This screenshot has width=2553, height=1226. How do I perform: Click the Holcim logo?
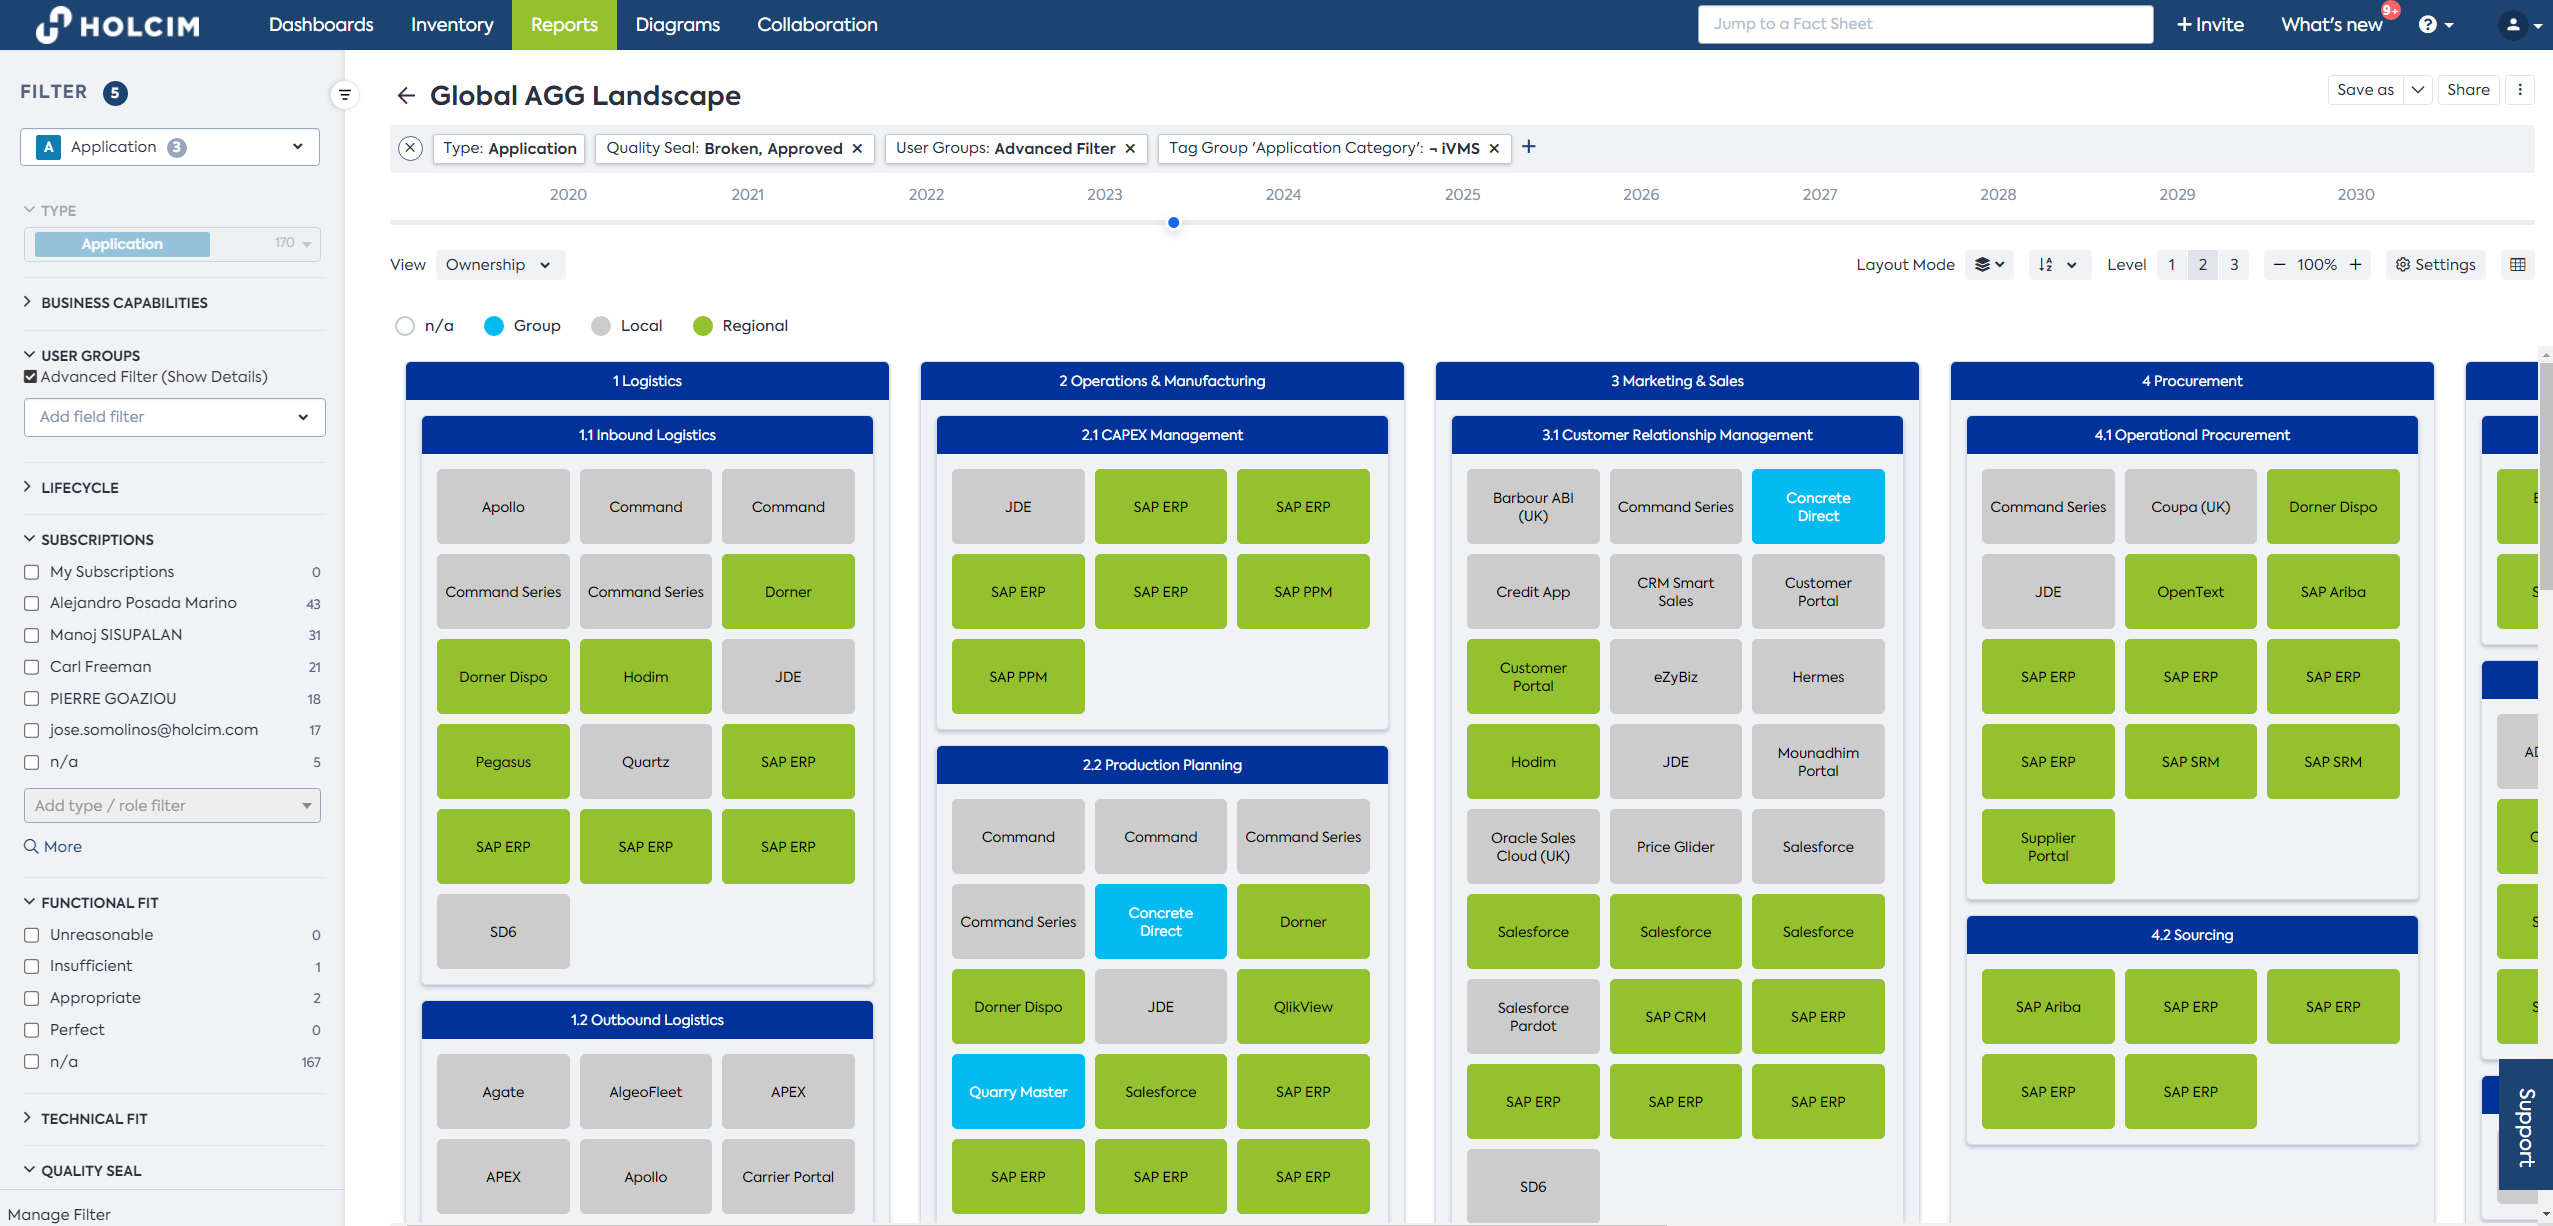[118, 25]
